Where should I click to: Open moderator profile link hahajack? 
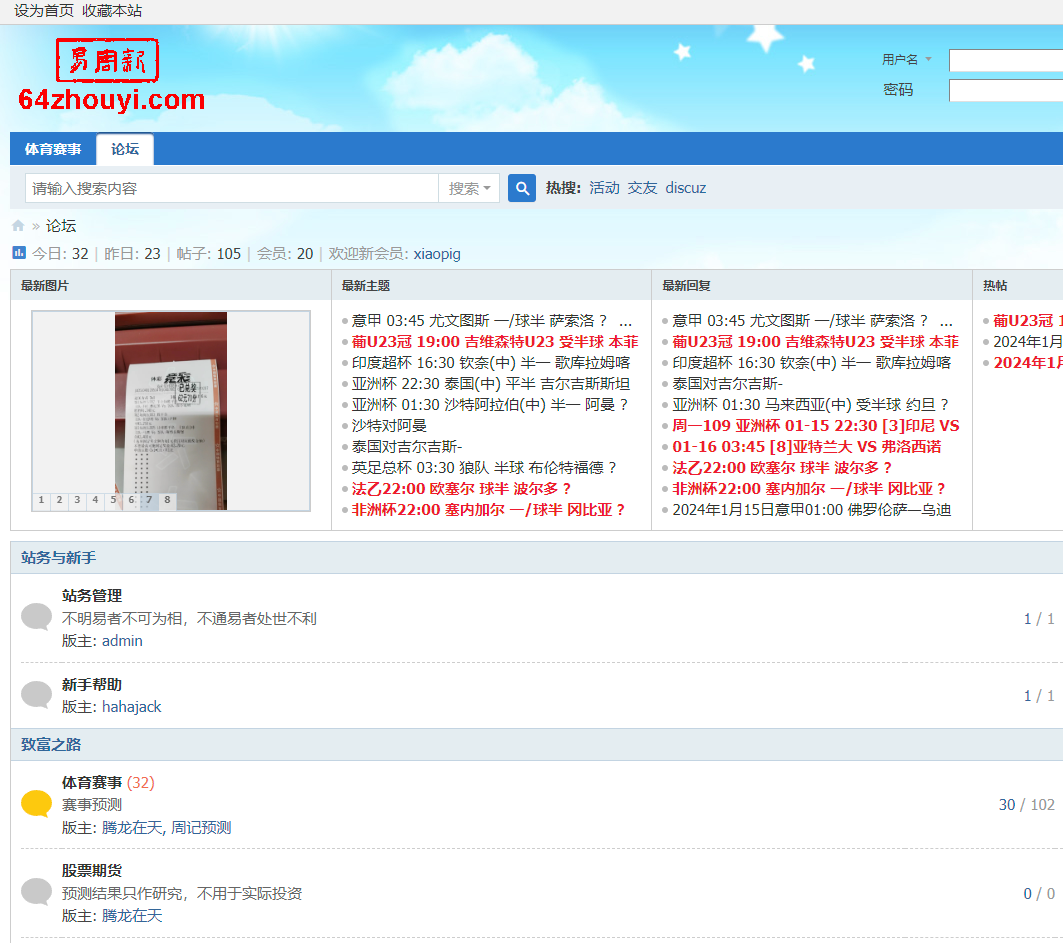point(131,707)
